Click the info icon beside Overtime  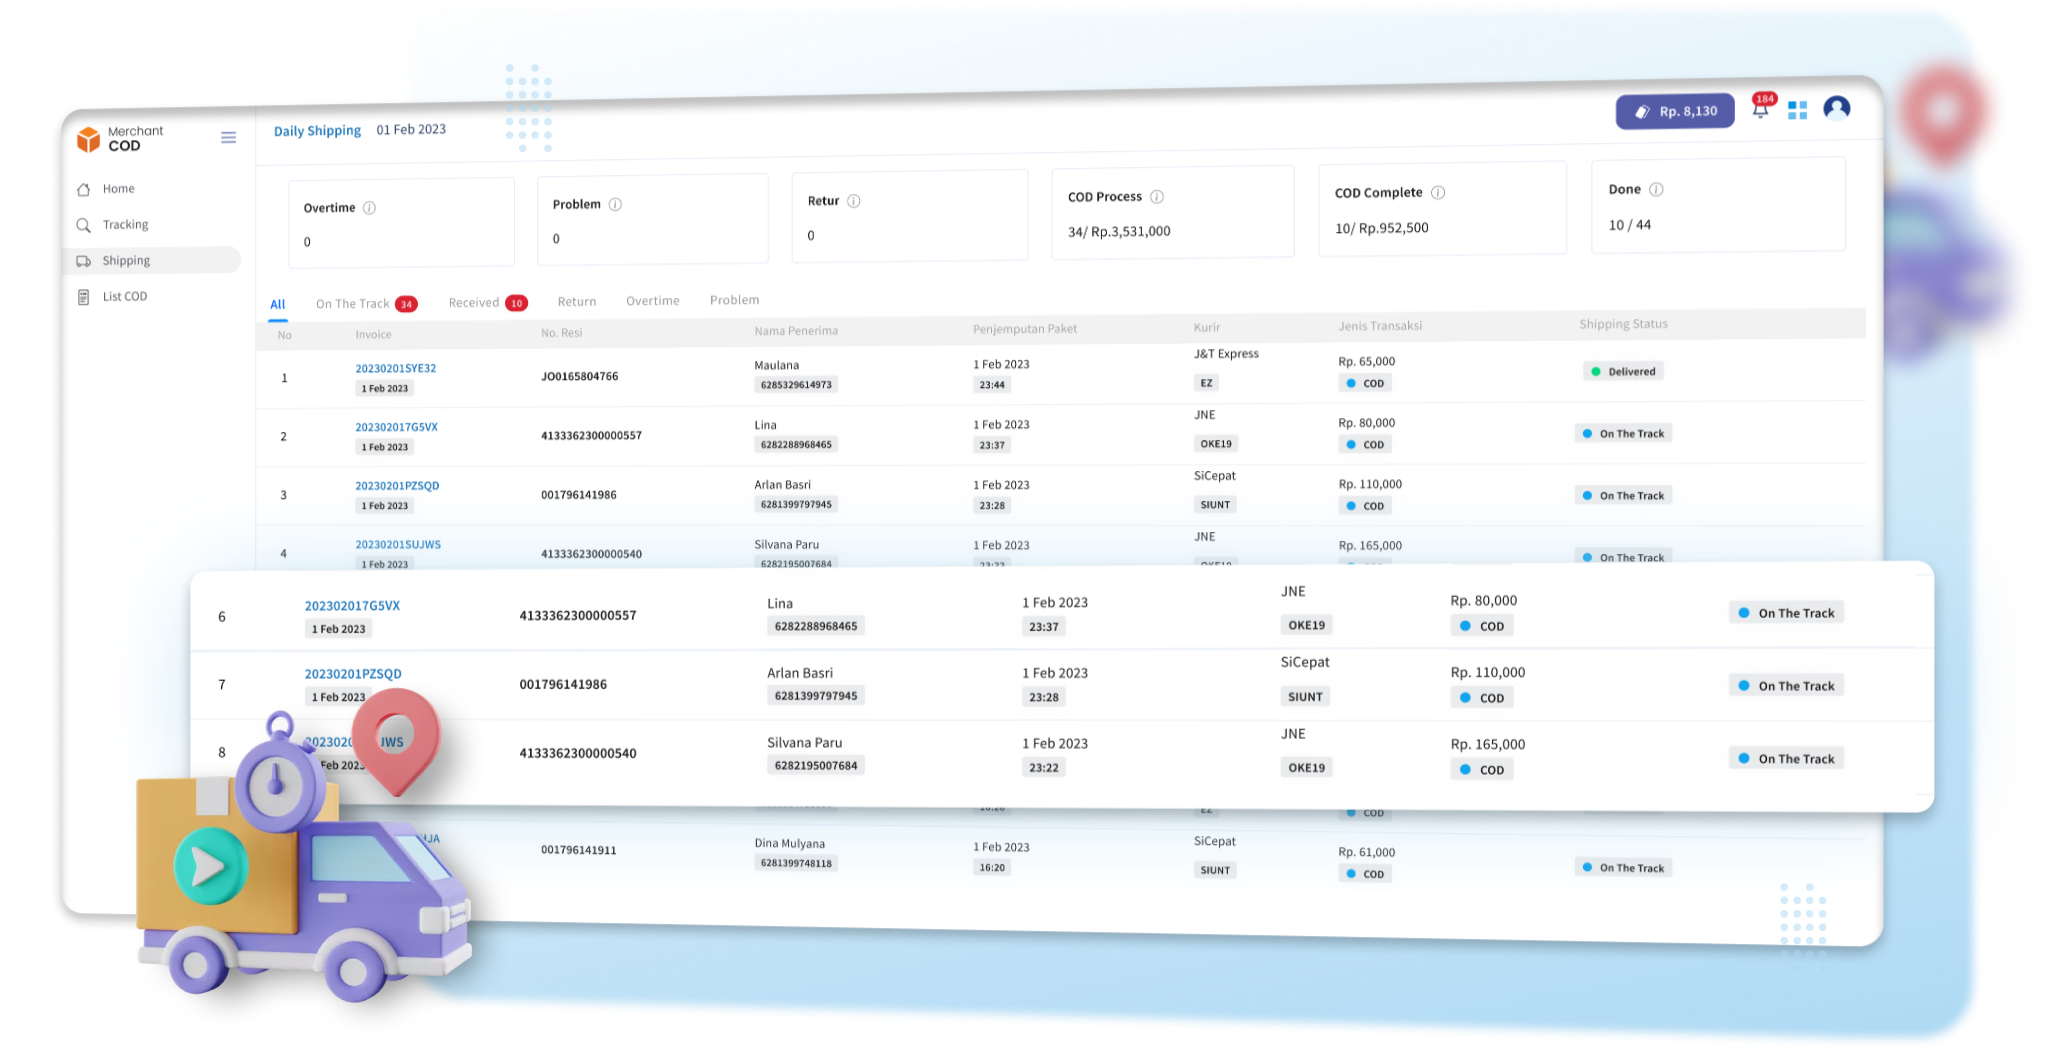(x=369, y=208)
